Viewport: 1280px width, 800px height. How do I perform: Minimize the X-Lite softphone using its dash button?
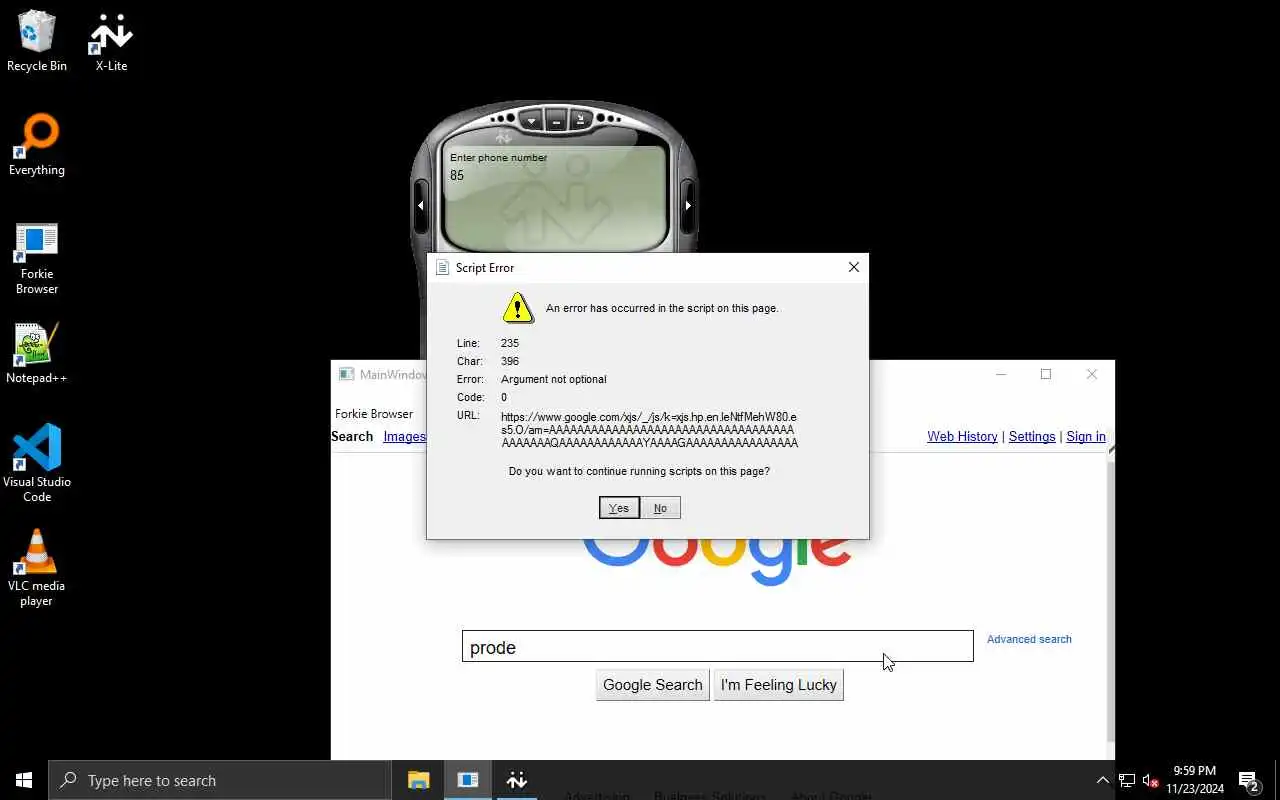tap(556, 122)
